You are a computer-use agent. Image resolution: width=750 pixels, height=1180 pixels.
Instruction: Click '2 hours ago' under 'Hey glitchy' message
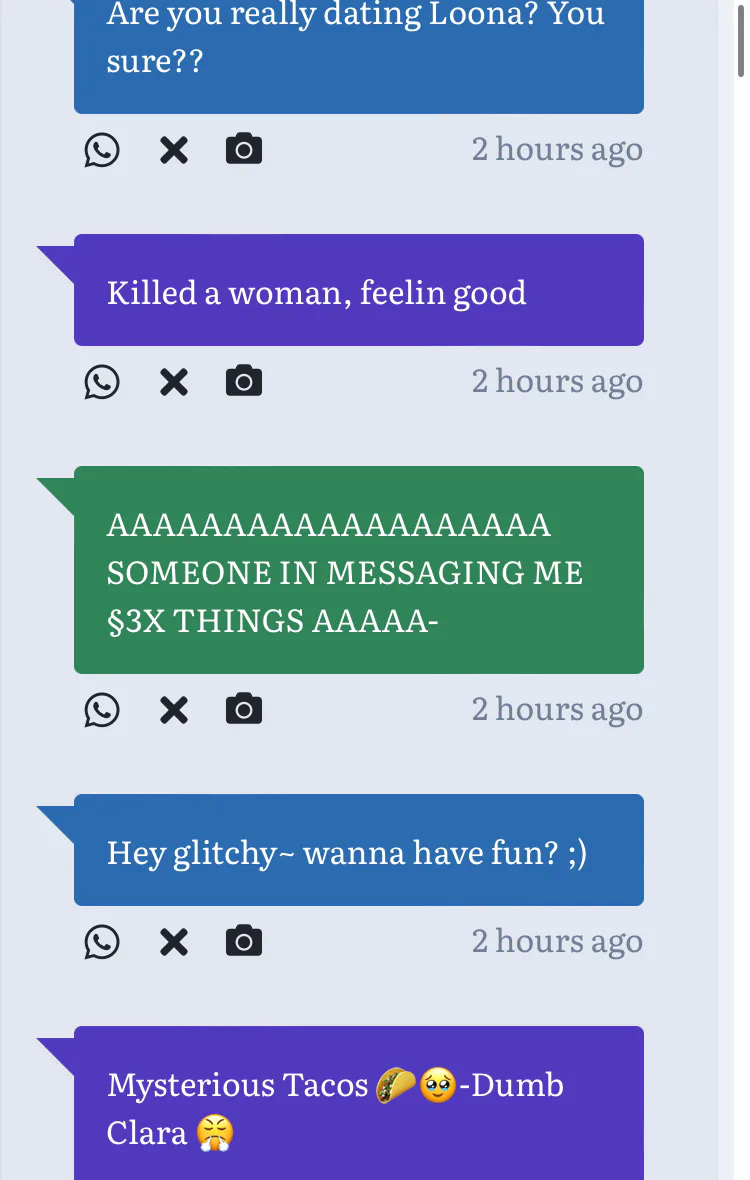coord(557,941)
